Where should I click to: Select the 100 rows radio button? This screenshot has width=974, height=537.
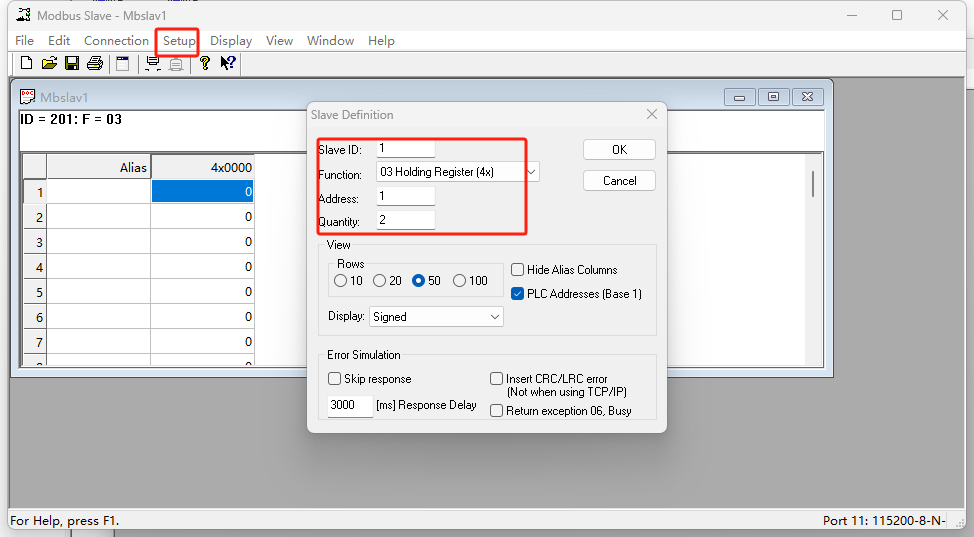(x=460, y=281)
